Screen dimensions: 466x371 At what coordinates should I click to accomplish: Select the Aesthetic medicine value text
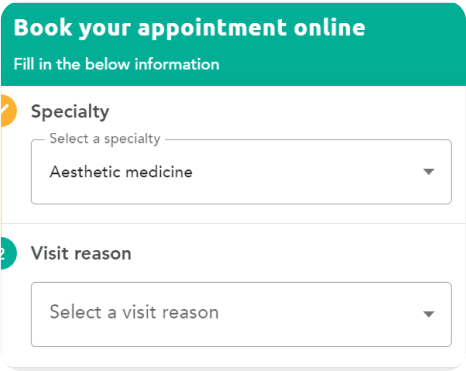tap(121, 172)
